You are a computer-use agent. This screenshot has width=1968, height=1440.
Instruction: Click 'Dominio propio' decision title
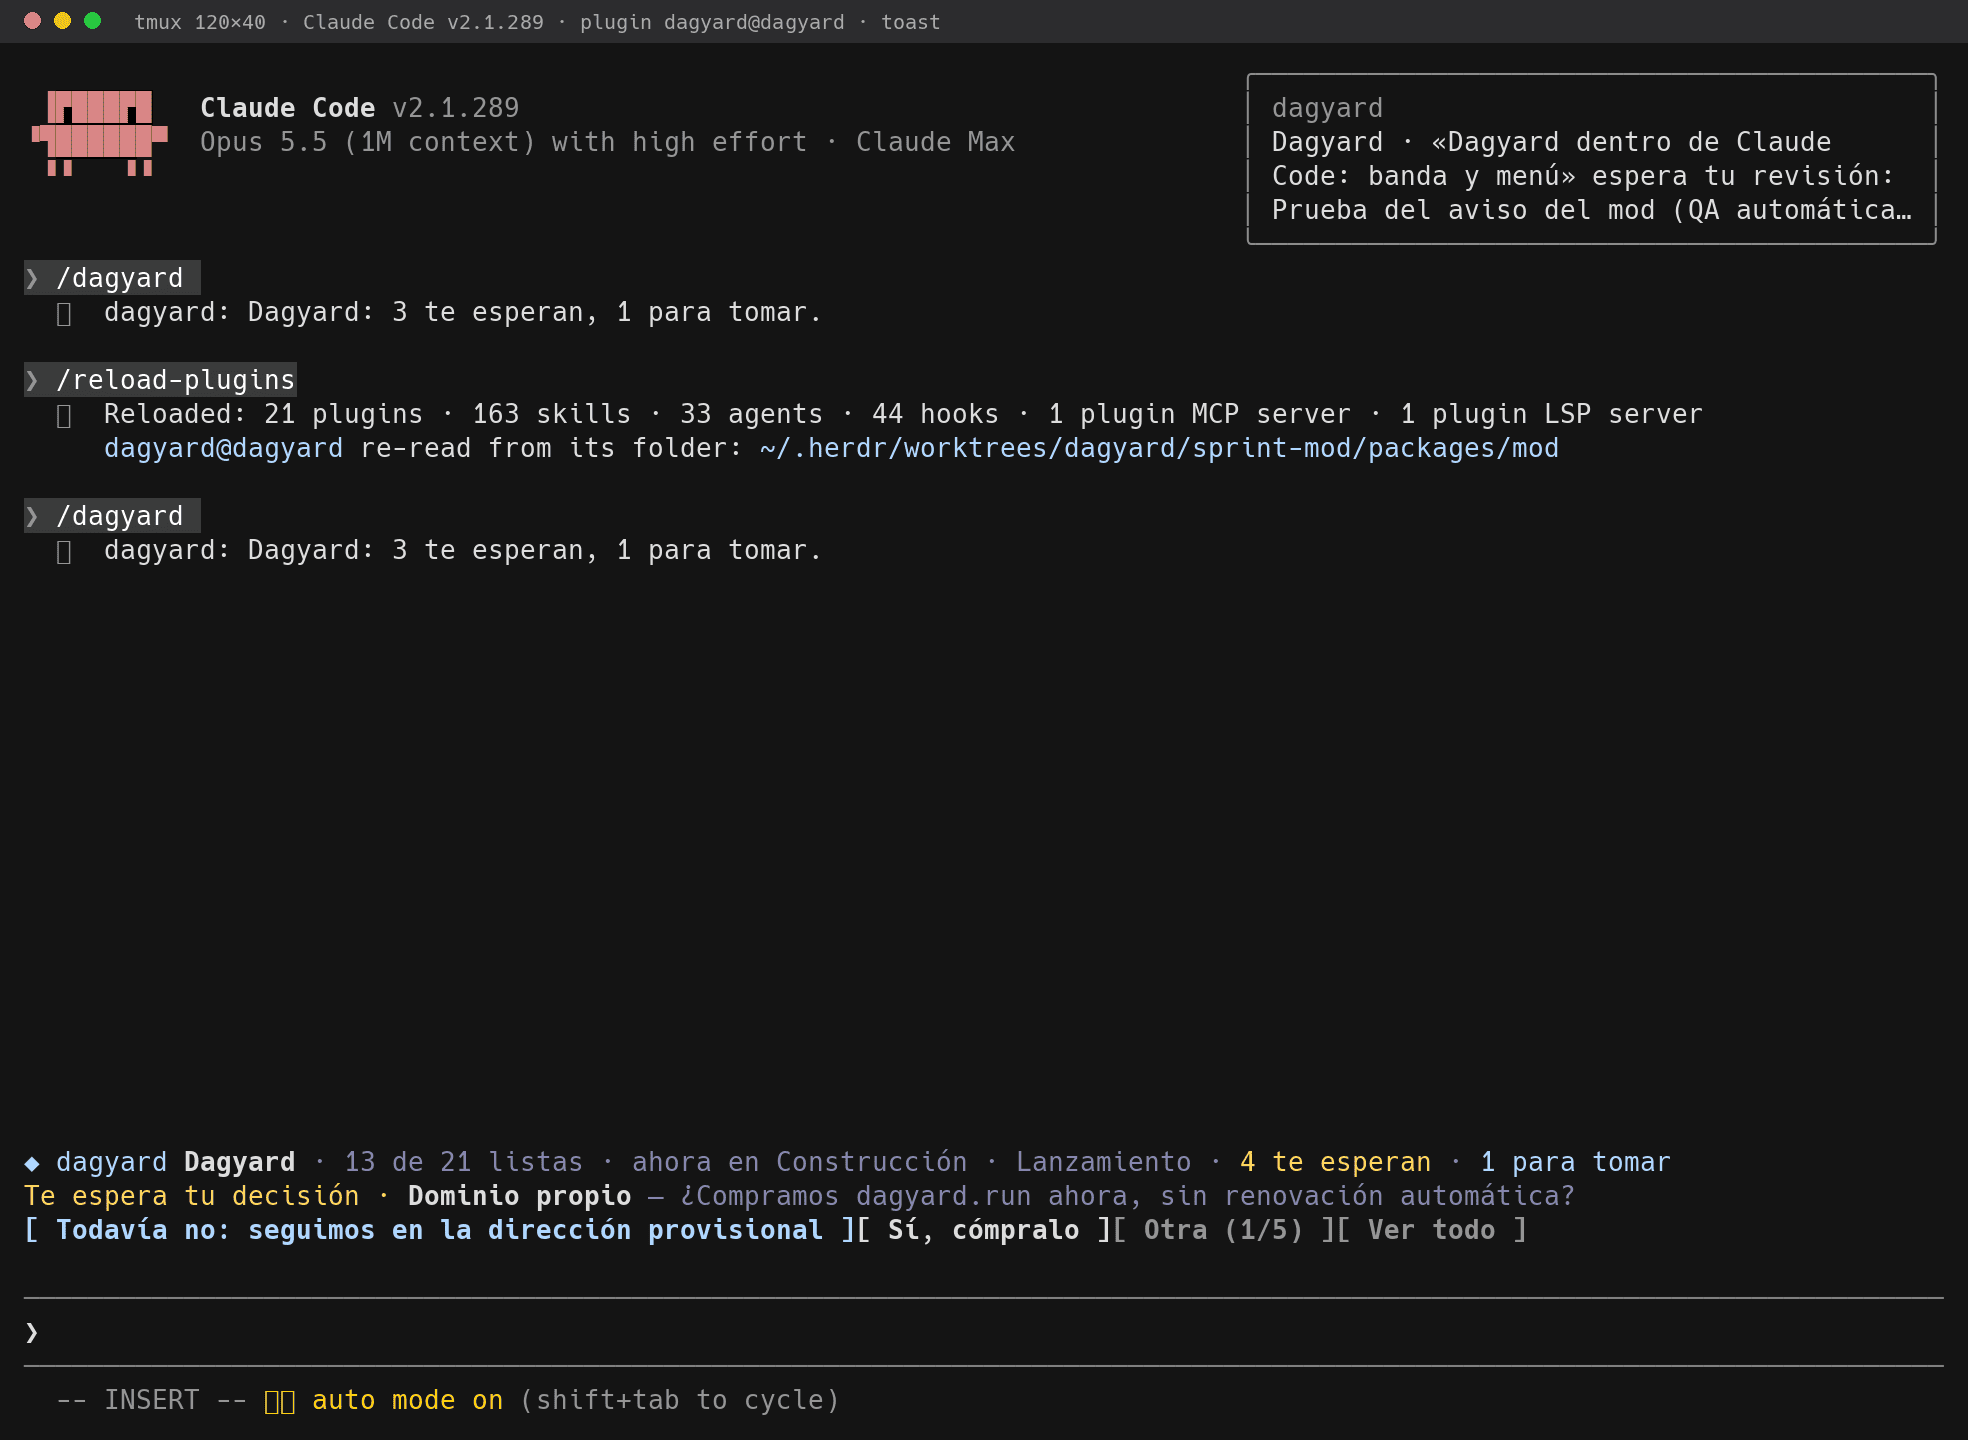[519, 1196]
